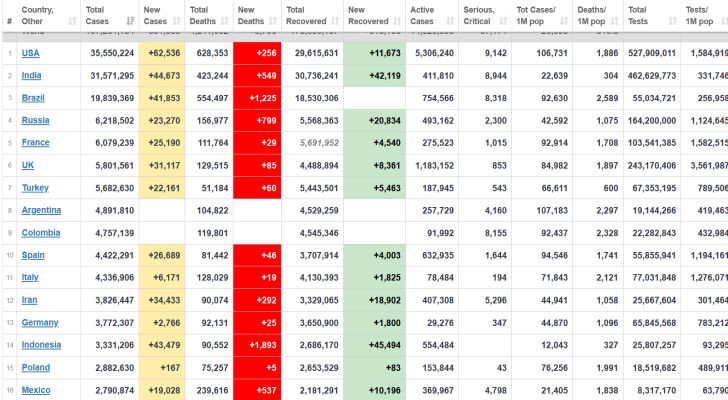This screenshot has height=400, width=728.
Task: Select Turkey new cases +22,161
Action: (164, 188)
